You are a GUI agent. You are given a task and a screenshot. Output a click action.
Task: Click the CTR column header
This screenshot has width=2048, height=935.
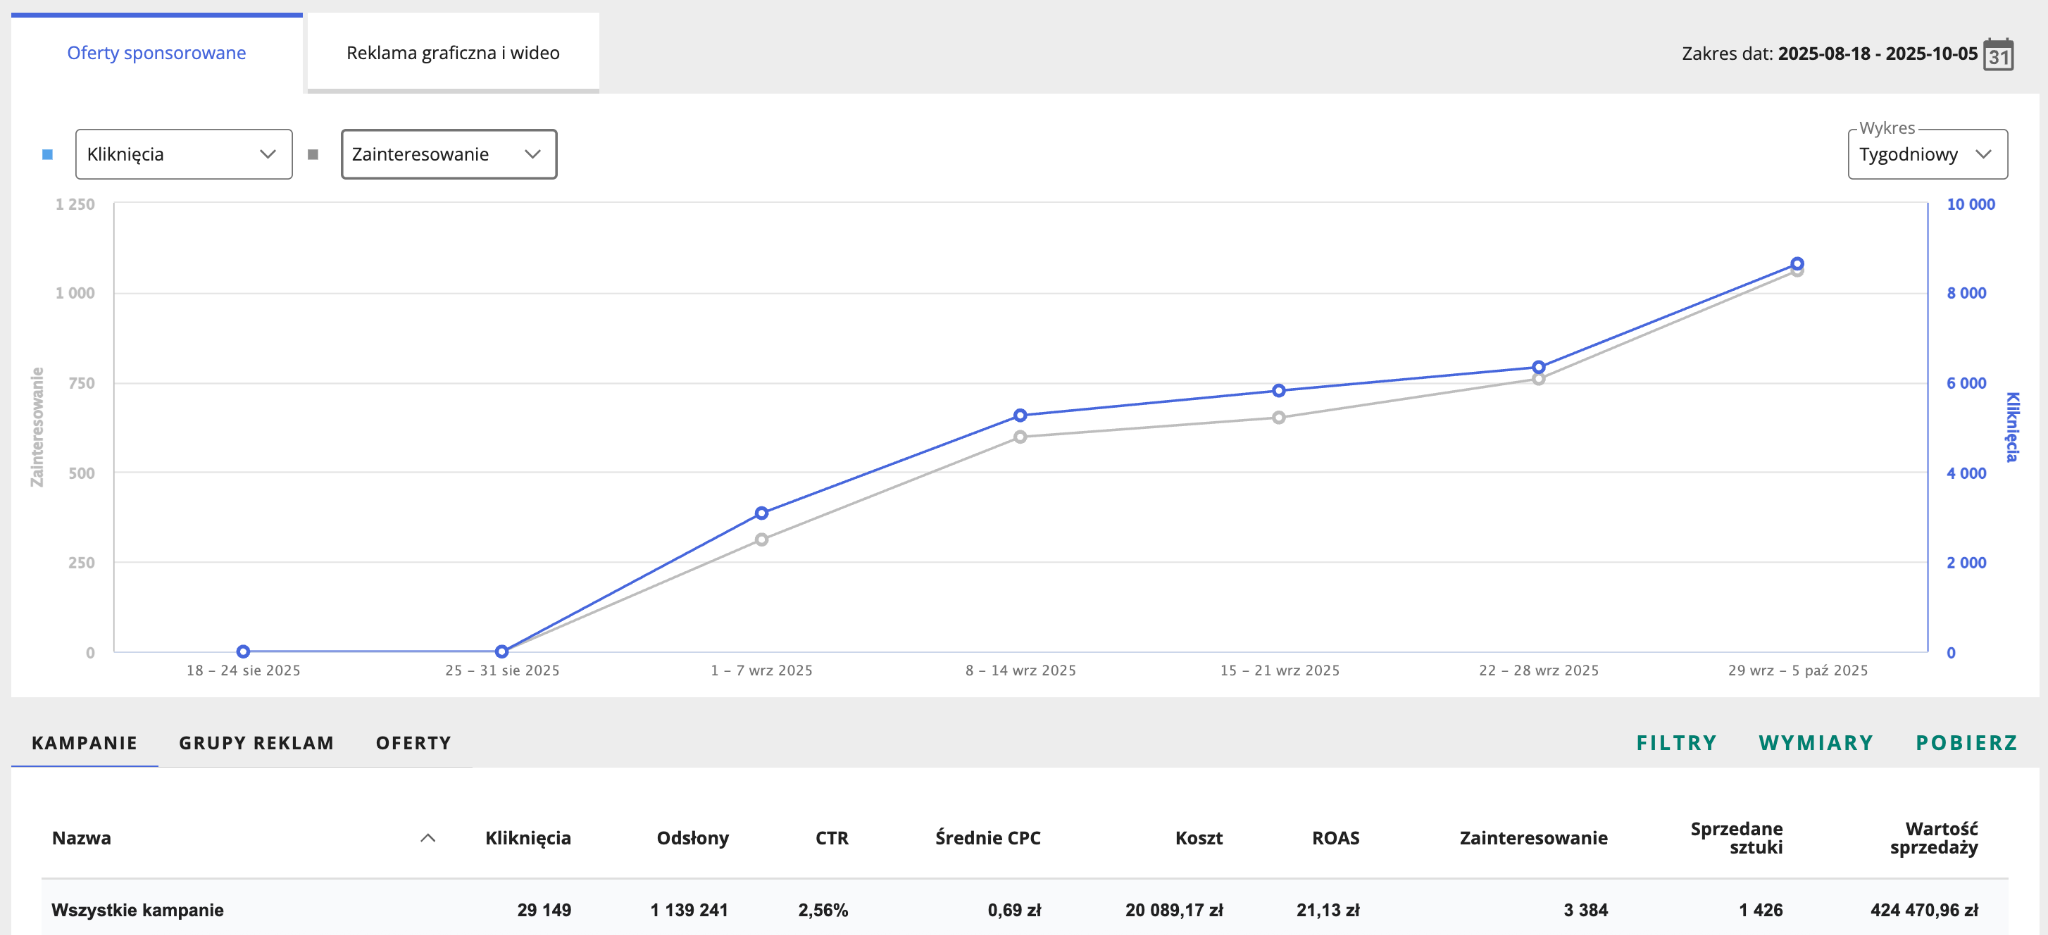832,838
